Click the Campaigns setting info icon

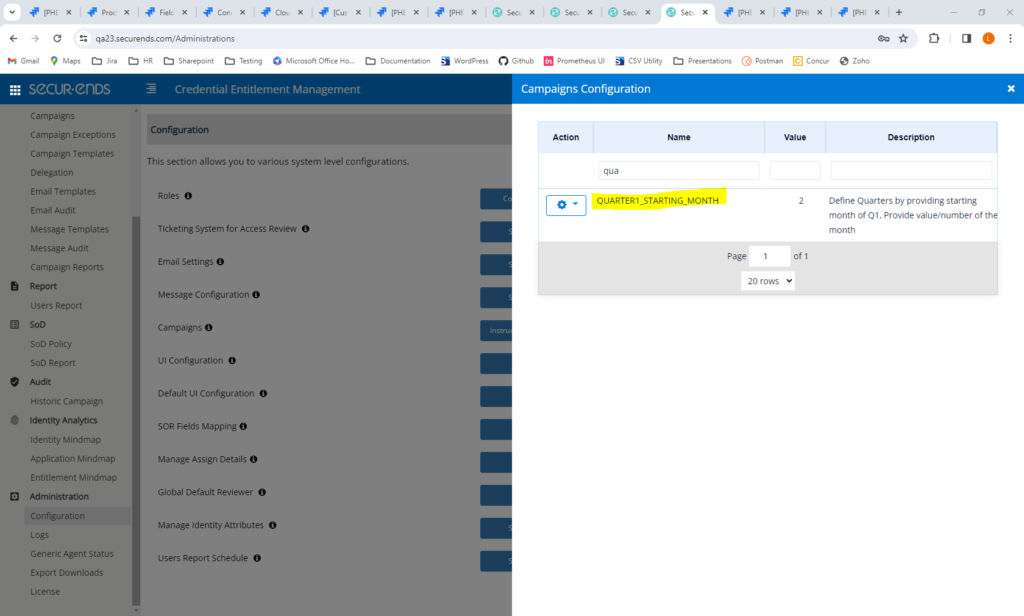pos(209,327)
